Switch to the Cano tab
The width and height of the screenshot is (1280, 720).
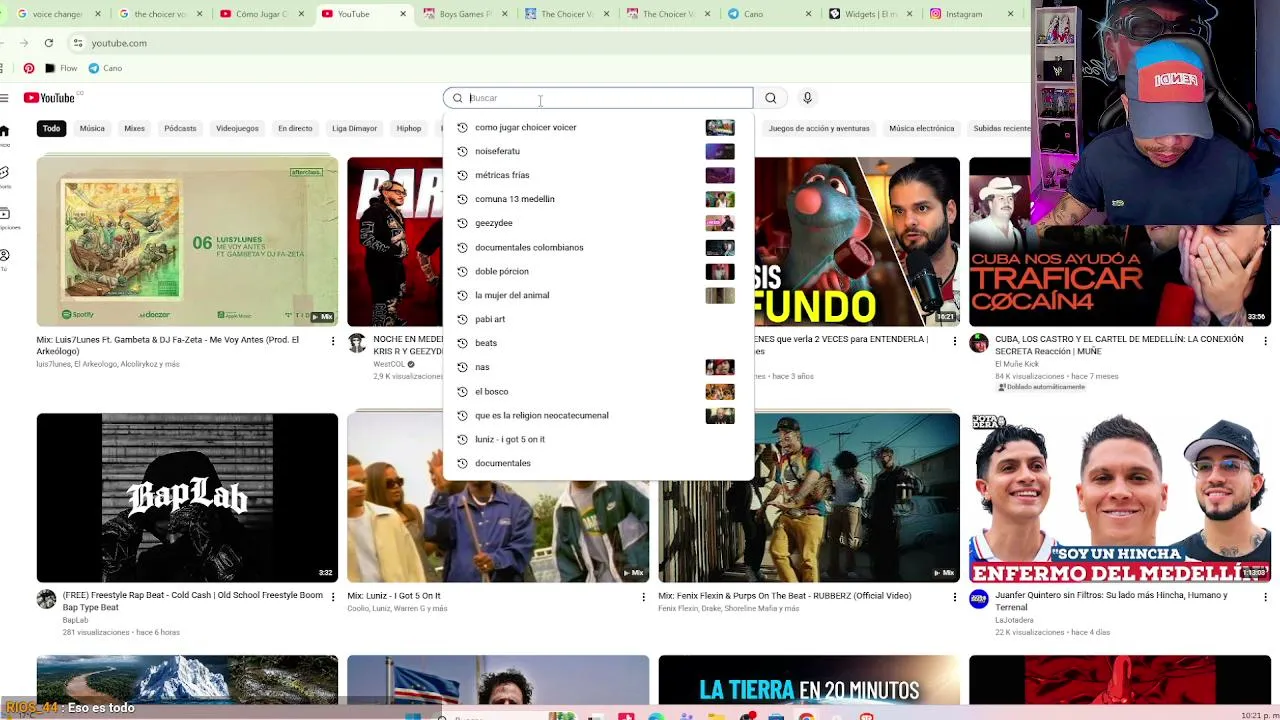point(771,14)
